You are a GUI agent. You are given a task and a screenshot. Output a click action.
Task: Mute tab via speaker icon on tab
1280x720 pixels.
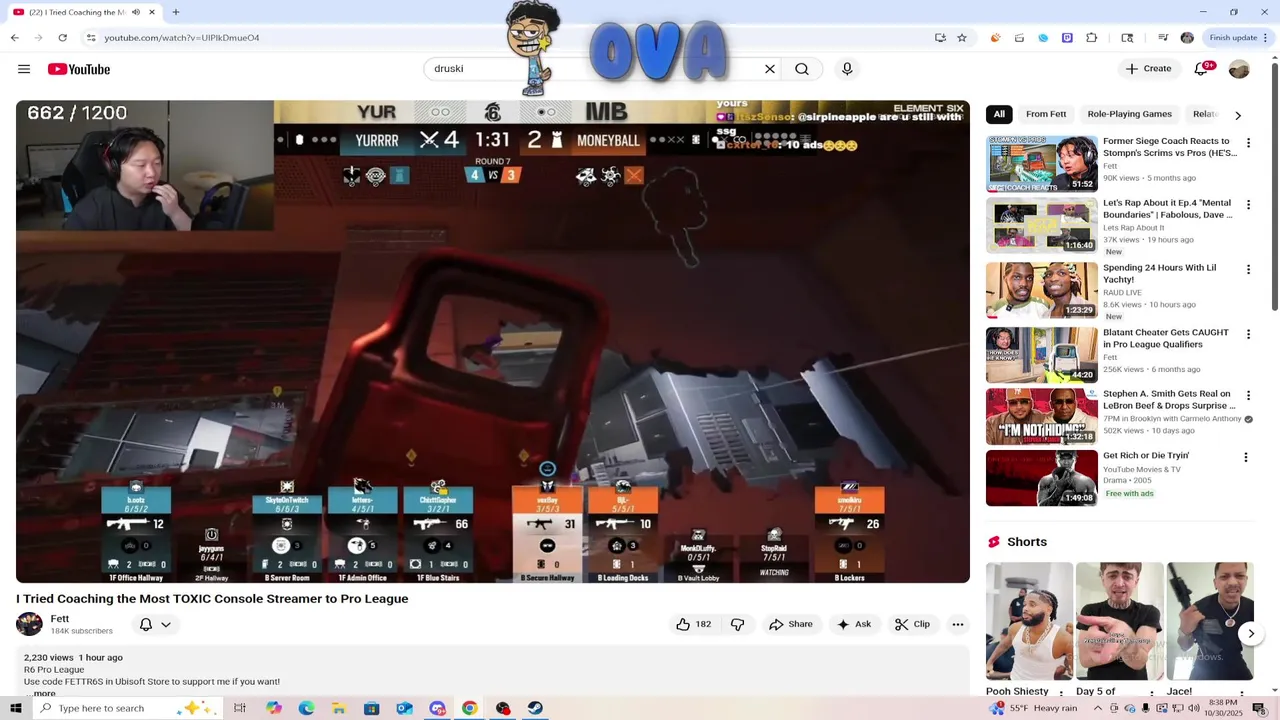136,12
